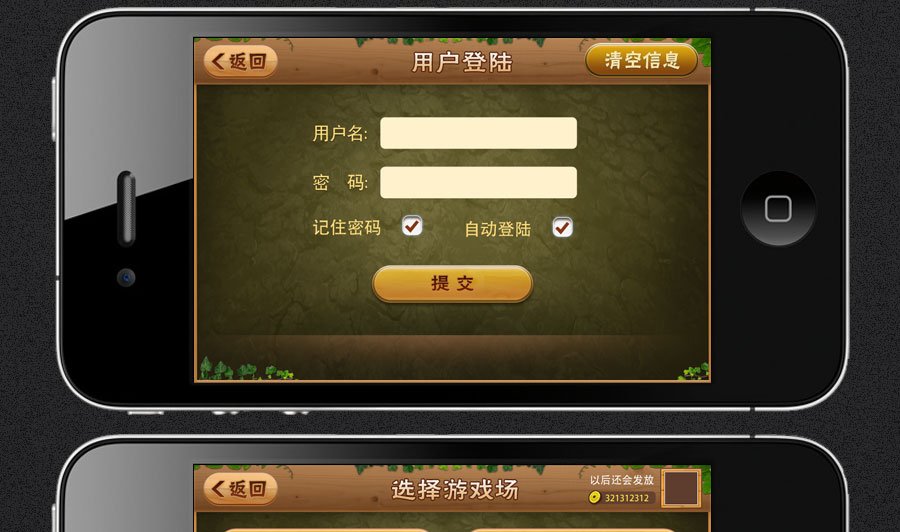Click the front camera lens on top phone
The width and height of the screenshot is (900, 532).
coord(126,278)
